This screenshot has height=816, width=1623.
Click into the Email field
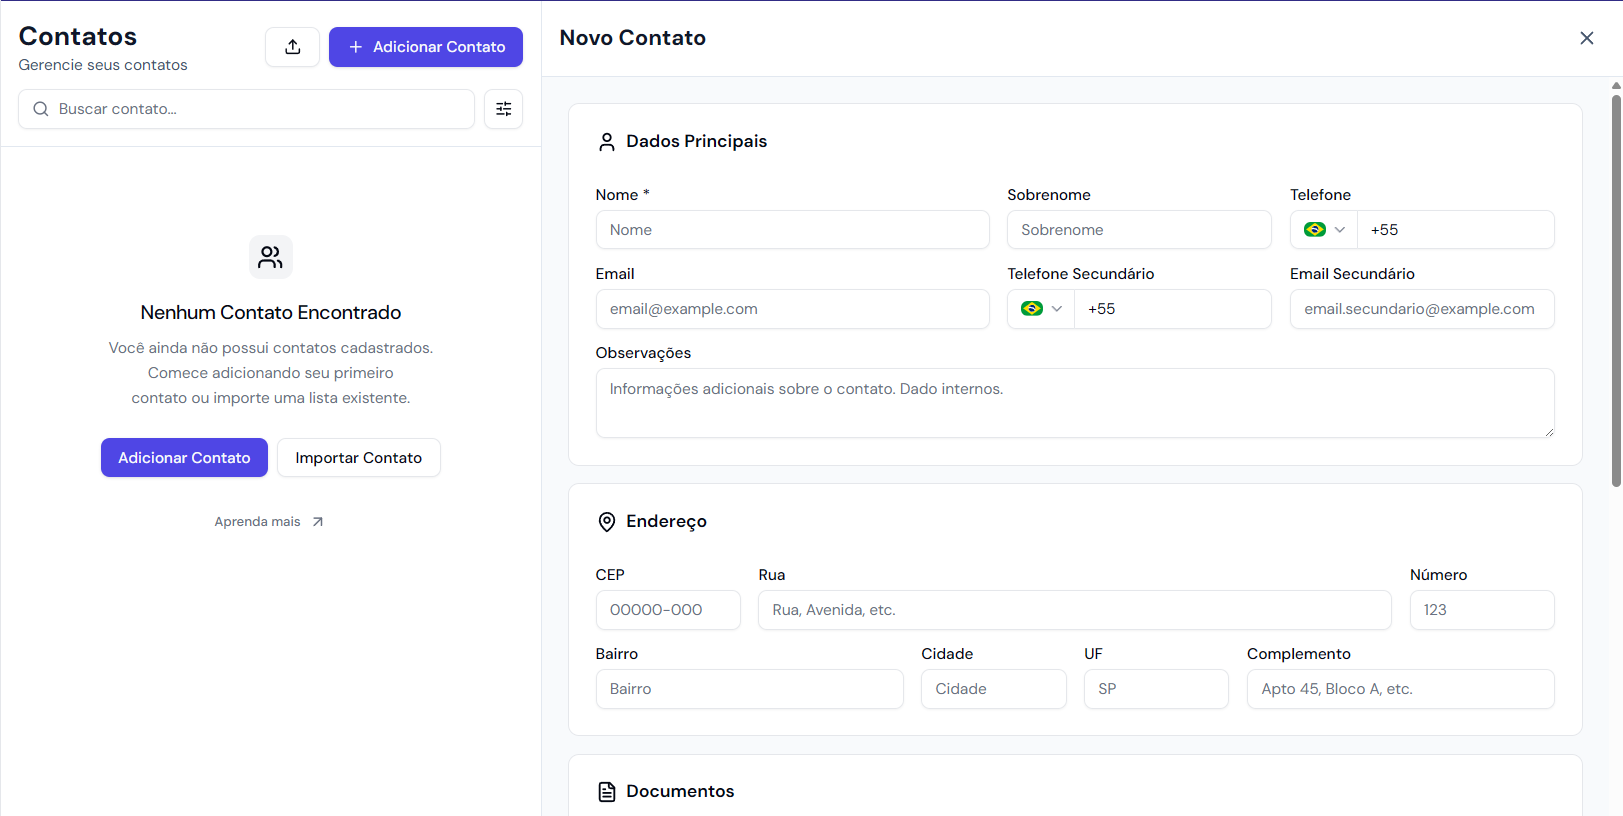792,309
